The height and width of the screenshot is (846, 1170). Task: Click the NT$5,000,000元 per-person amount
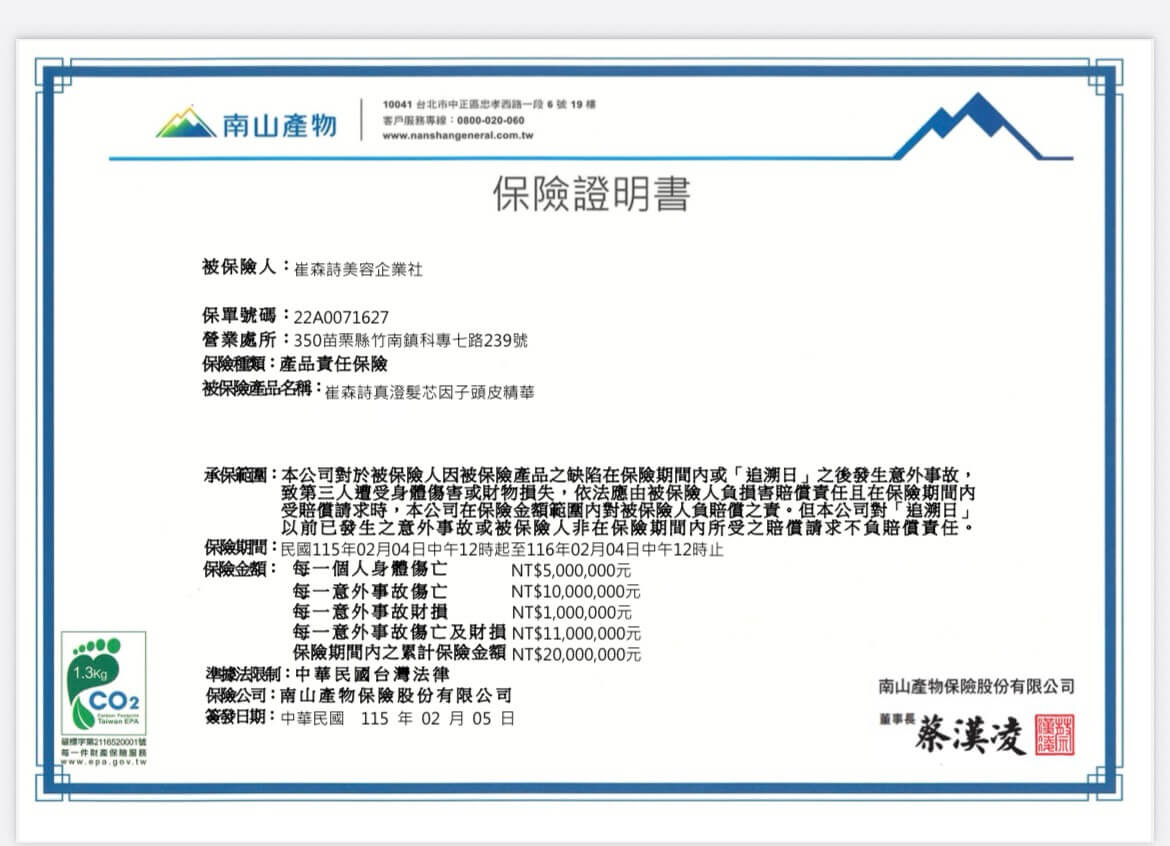click(571, 570)
